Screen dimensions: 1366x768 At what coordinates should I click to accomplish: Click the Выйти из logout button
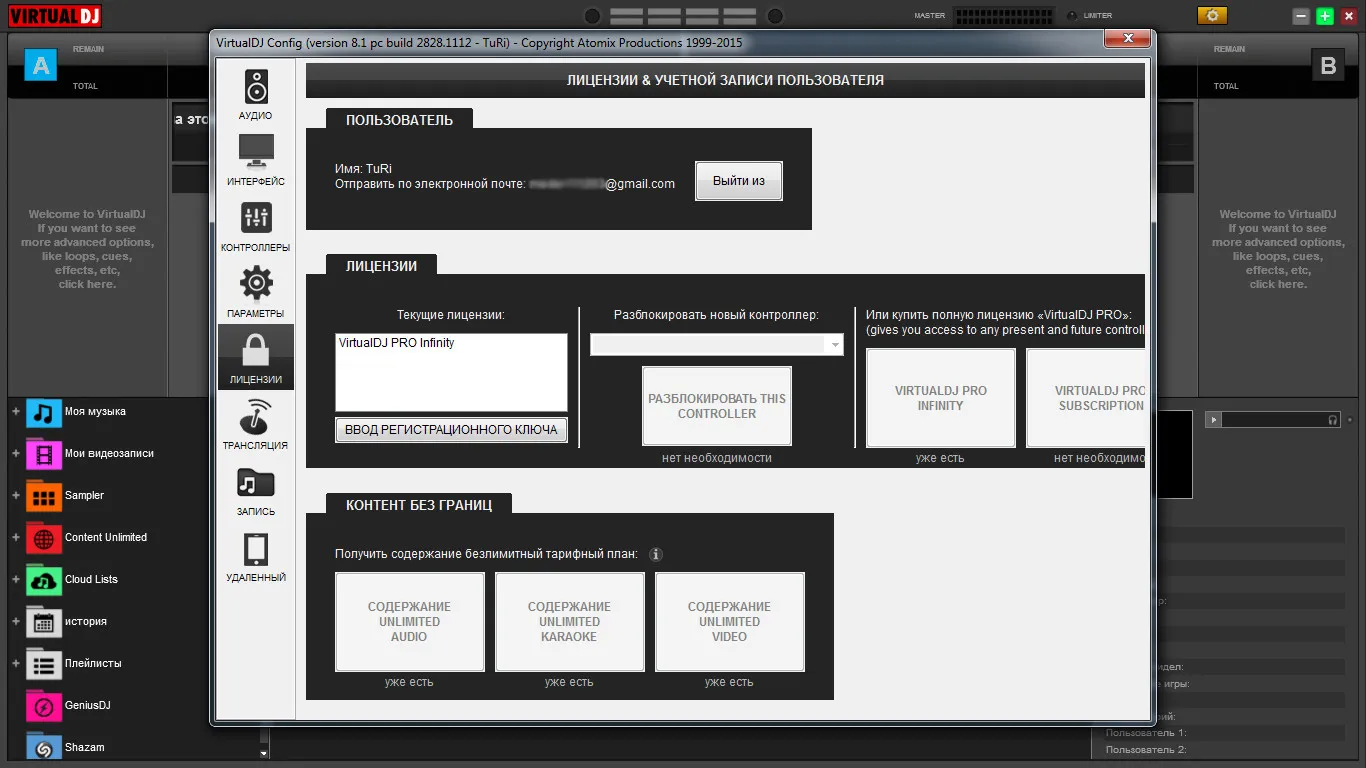(739, 181)
